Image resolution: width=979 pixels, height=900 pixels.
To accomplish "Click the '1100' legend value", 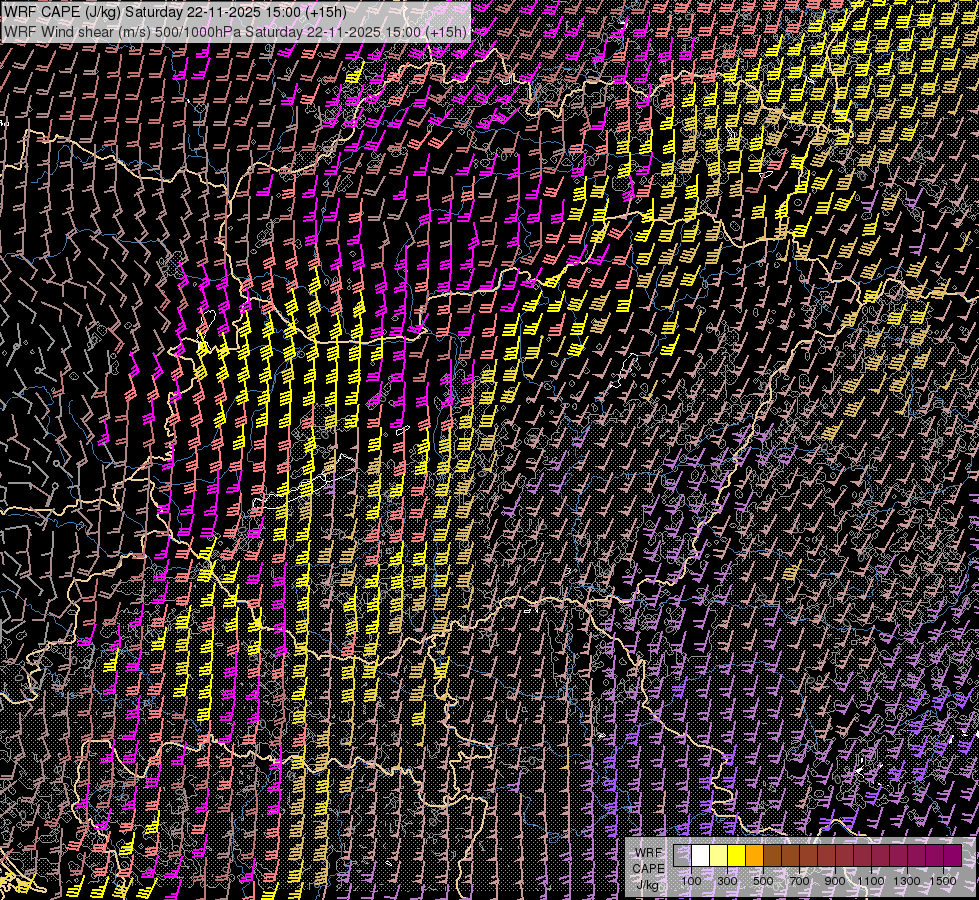I will point(870,881).
